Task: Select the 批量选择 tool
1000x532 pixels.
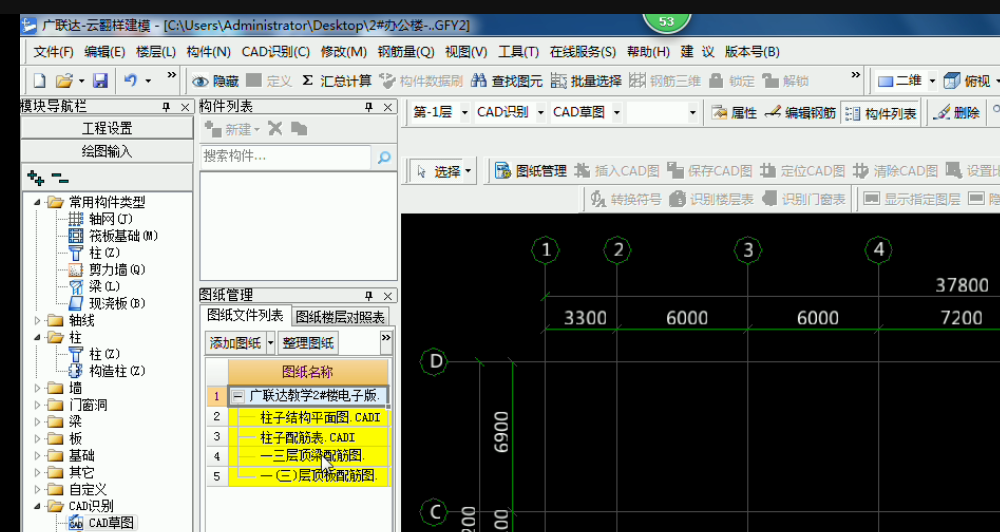Action: click(585, 81)
